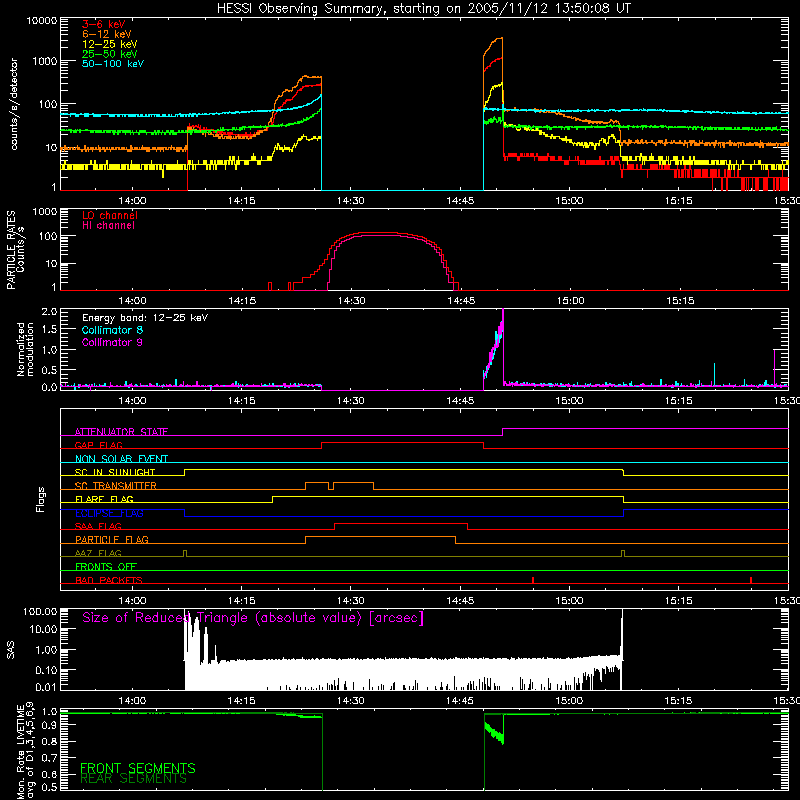Click the NON SOLAR EVENT flag label
800x800 pixels.
coord(121,459)
